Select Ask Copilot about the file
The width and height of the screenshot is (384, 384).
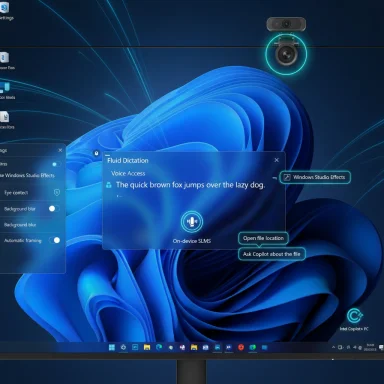(x=271, y=254)
